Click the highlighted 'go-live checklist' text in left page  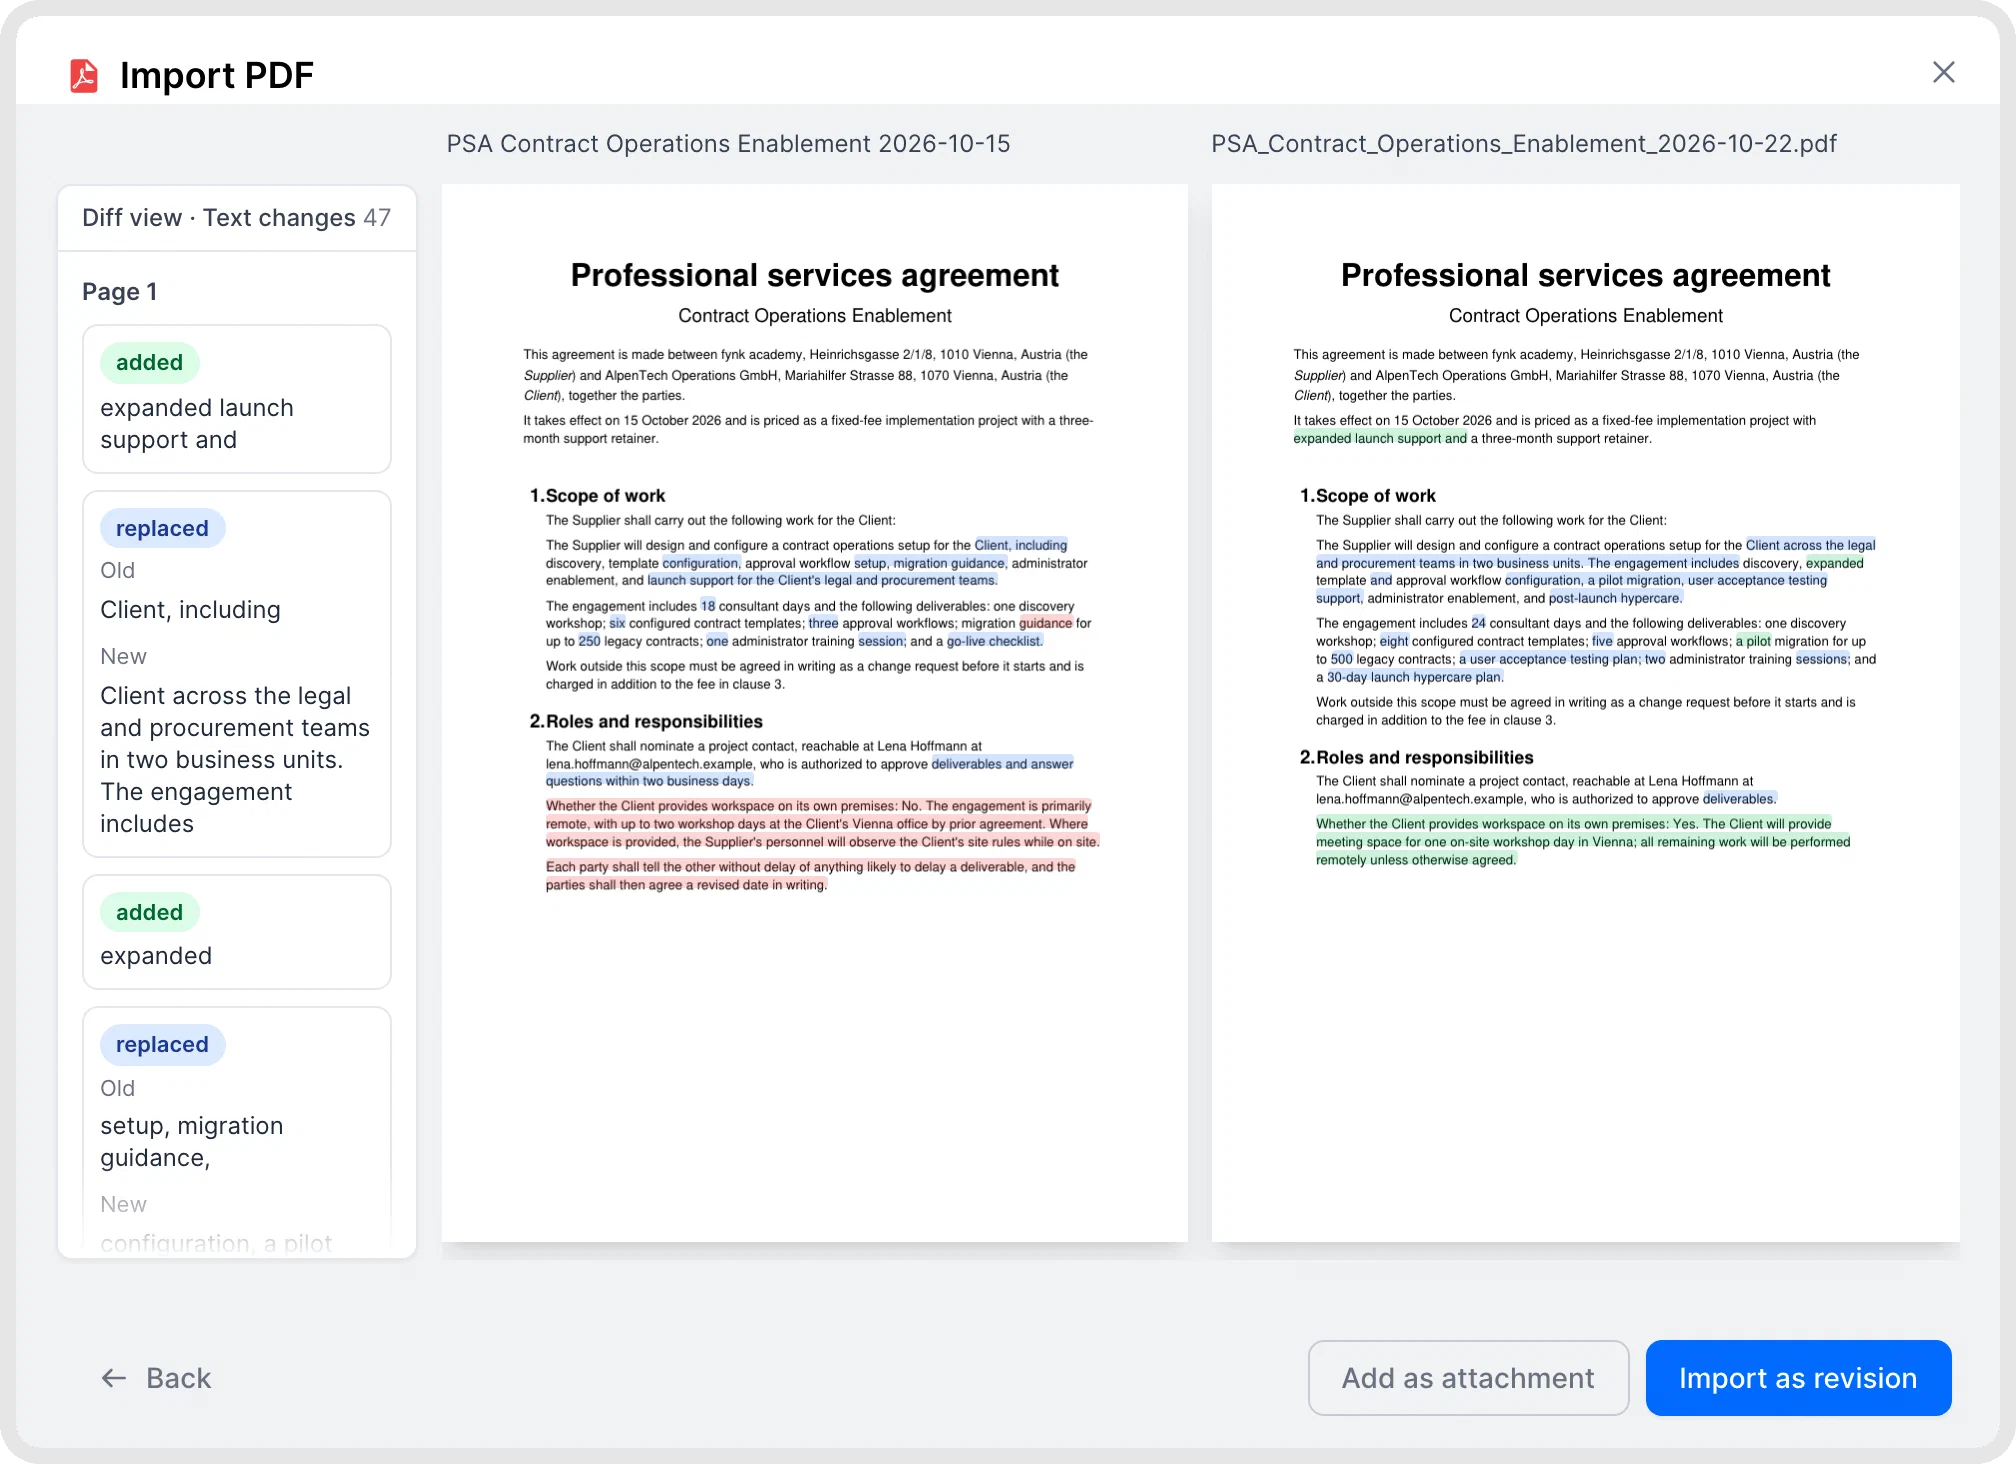994,641
